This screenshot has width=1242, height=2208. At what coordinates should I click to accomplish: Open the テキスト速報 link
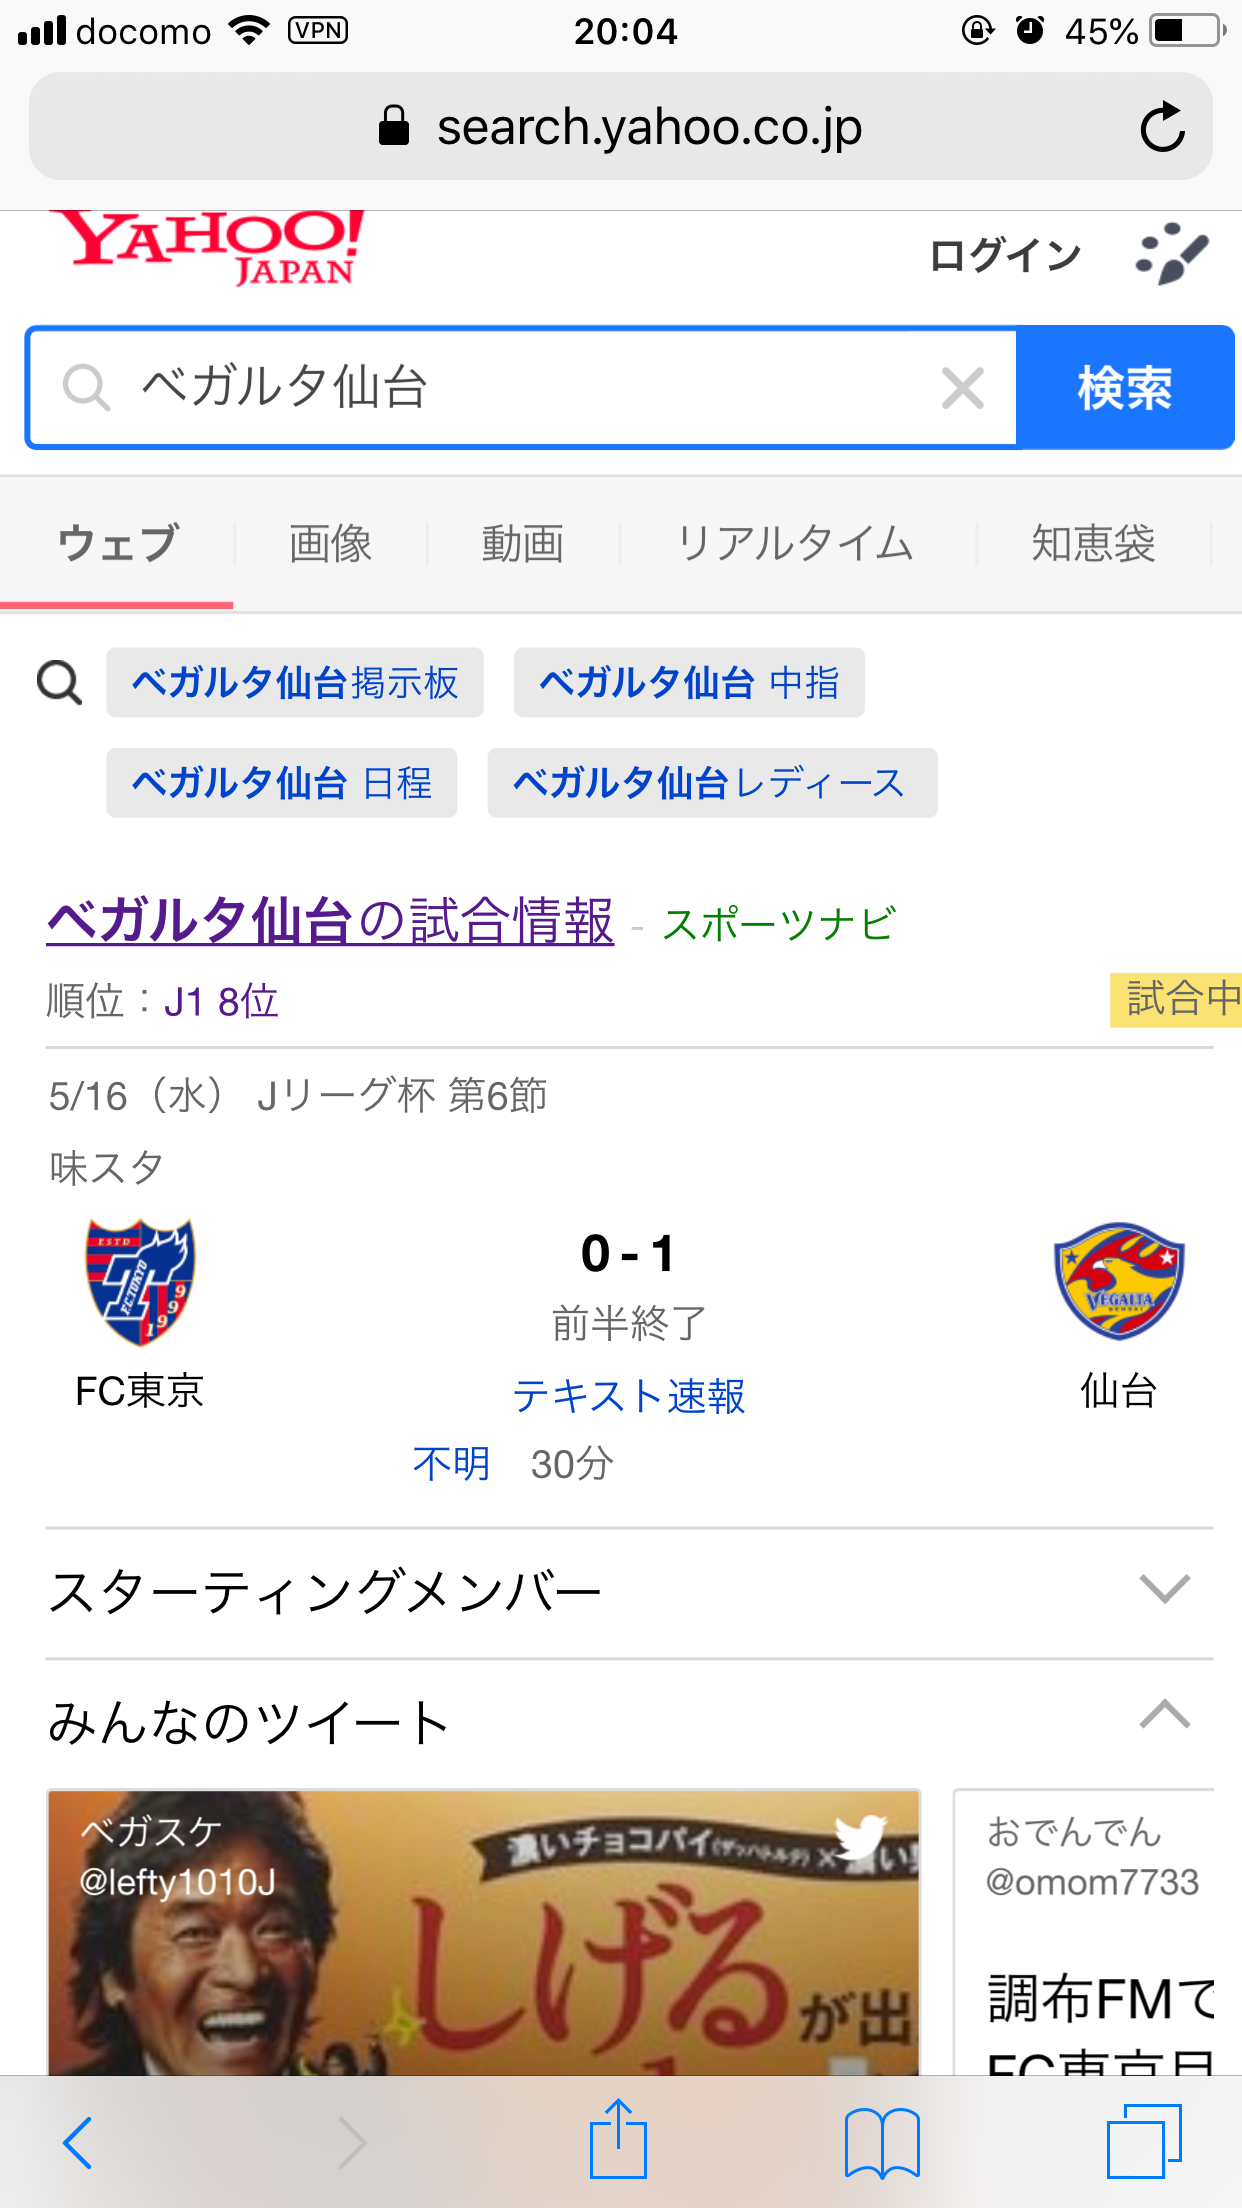[629, 1396]
